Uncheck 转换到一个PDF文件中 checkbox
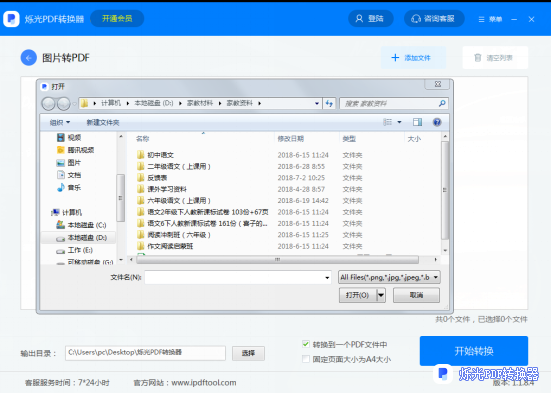The height and width of the screenshot is (393, 551). click(306, 344)
